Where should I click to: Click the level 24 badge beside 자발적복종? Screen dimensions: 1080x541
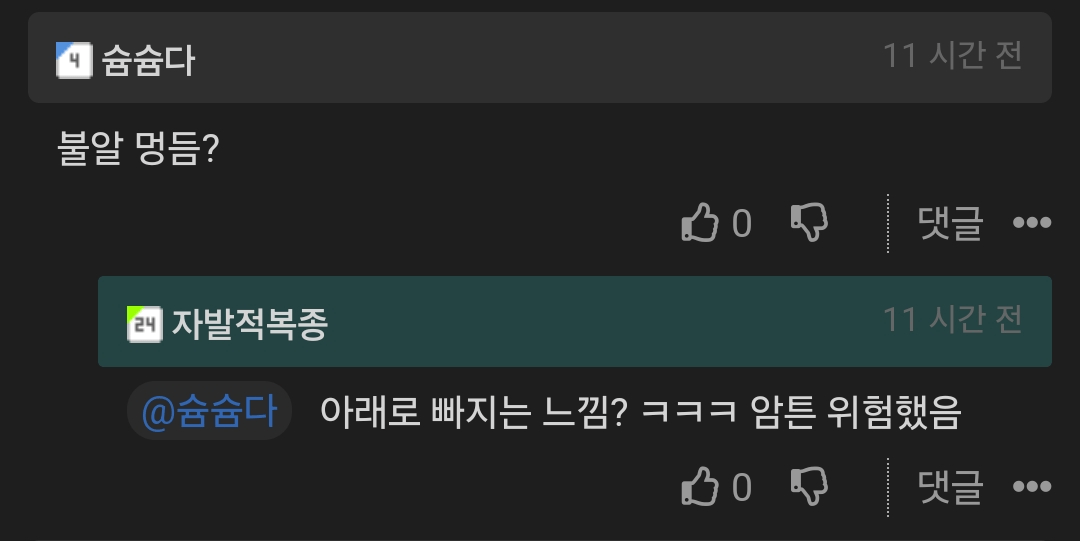[x=145, y=324]
